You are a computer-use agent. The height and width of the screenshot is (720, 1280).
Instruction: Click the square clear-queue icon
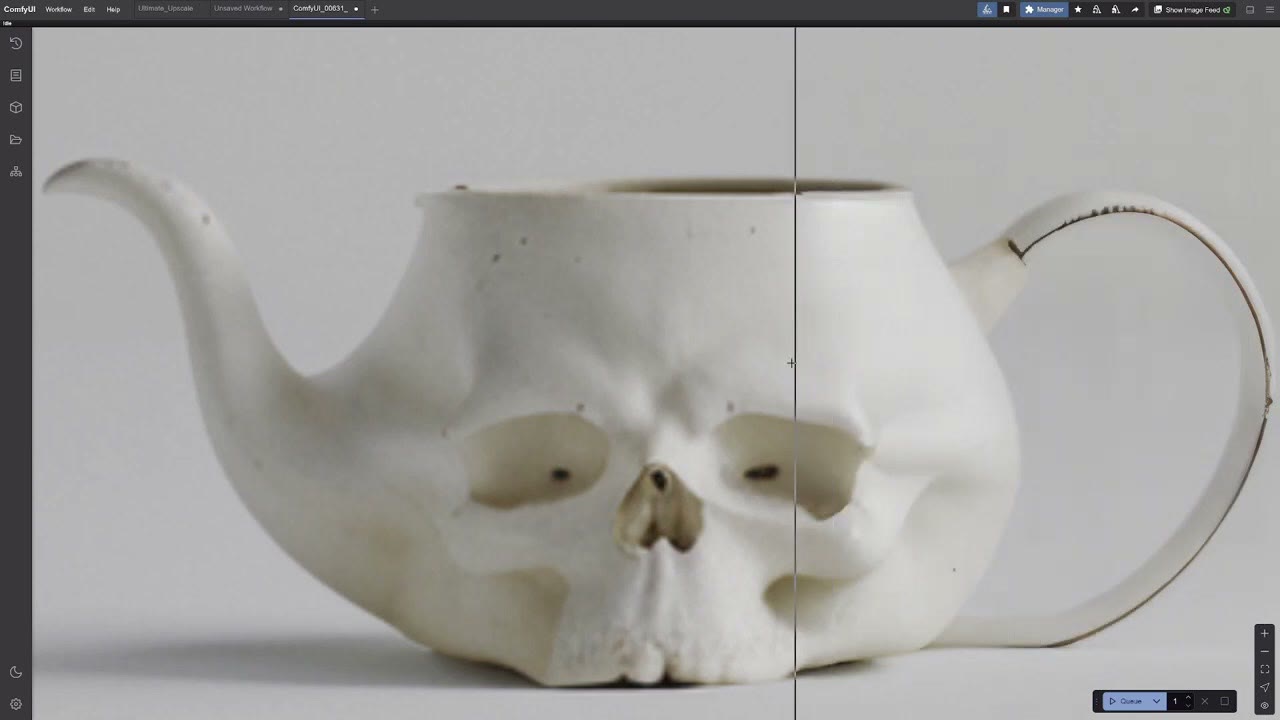tap(1224, 701)
